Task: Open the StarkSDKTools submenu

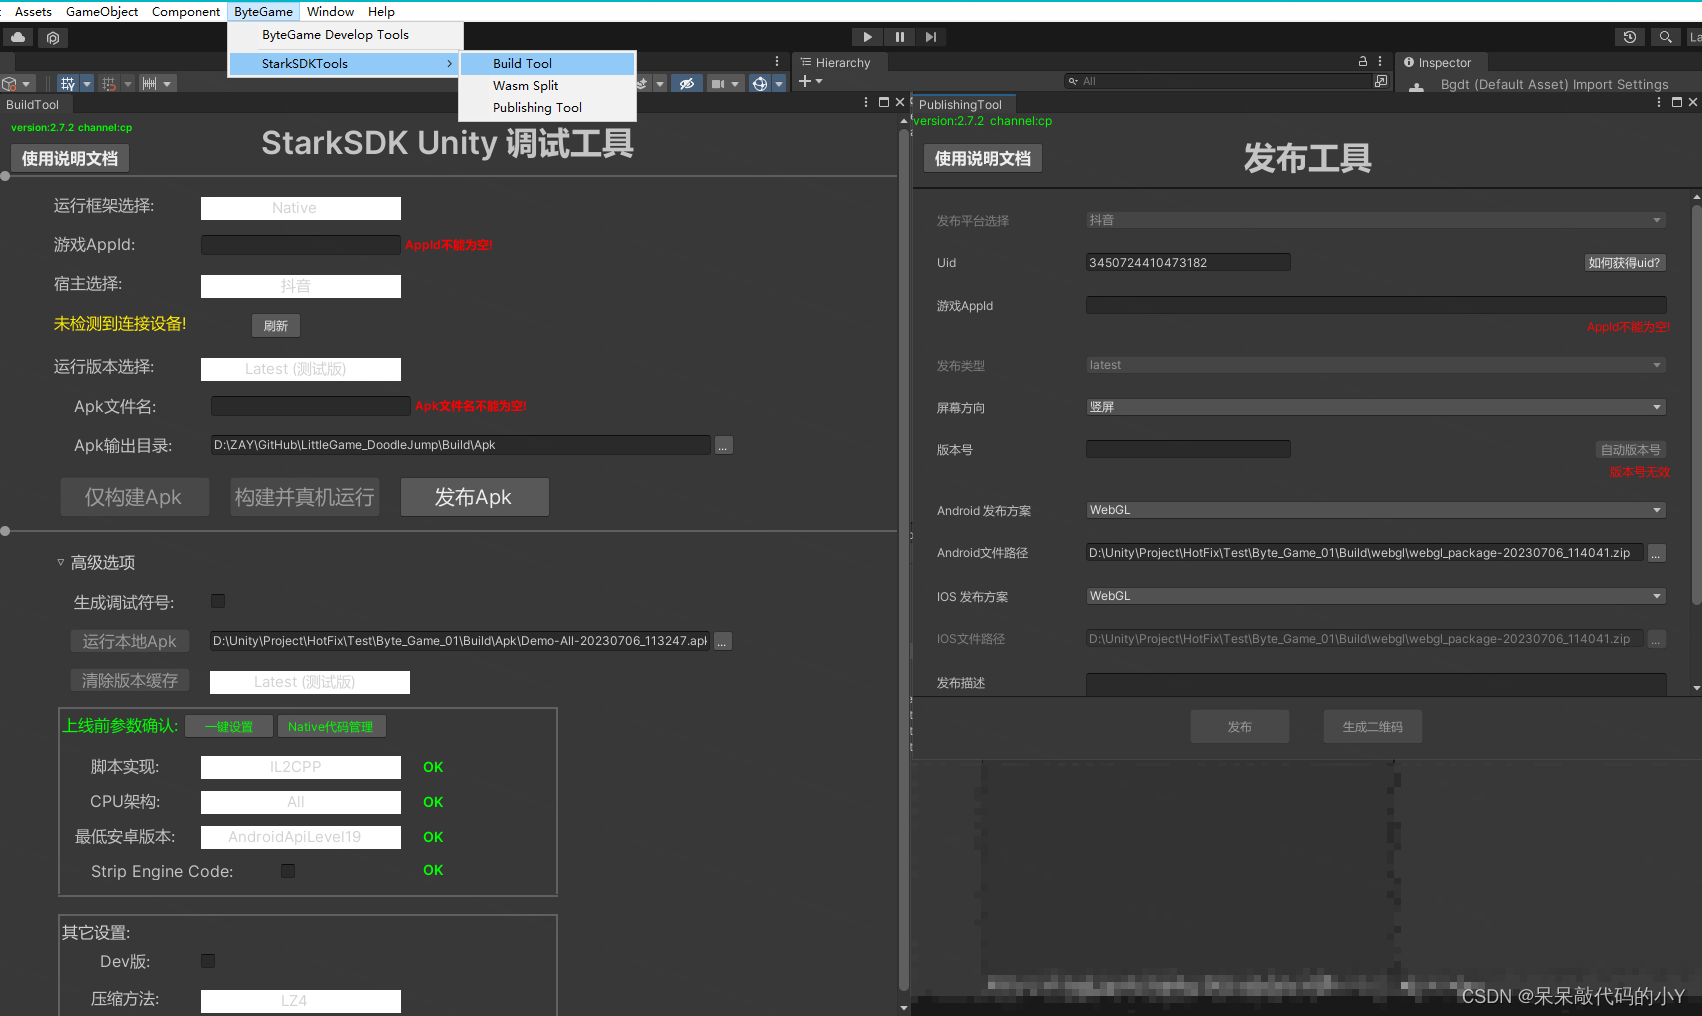Action: pyautogui.click(x=345, y=64)
